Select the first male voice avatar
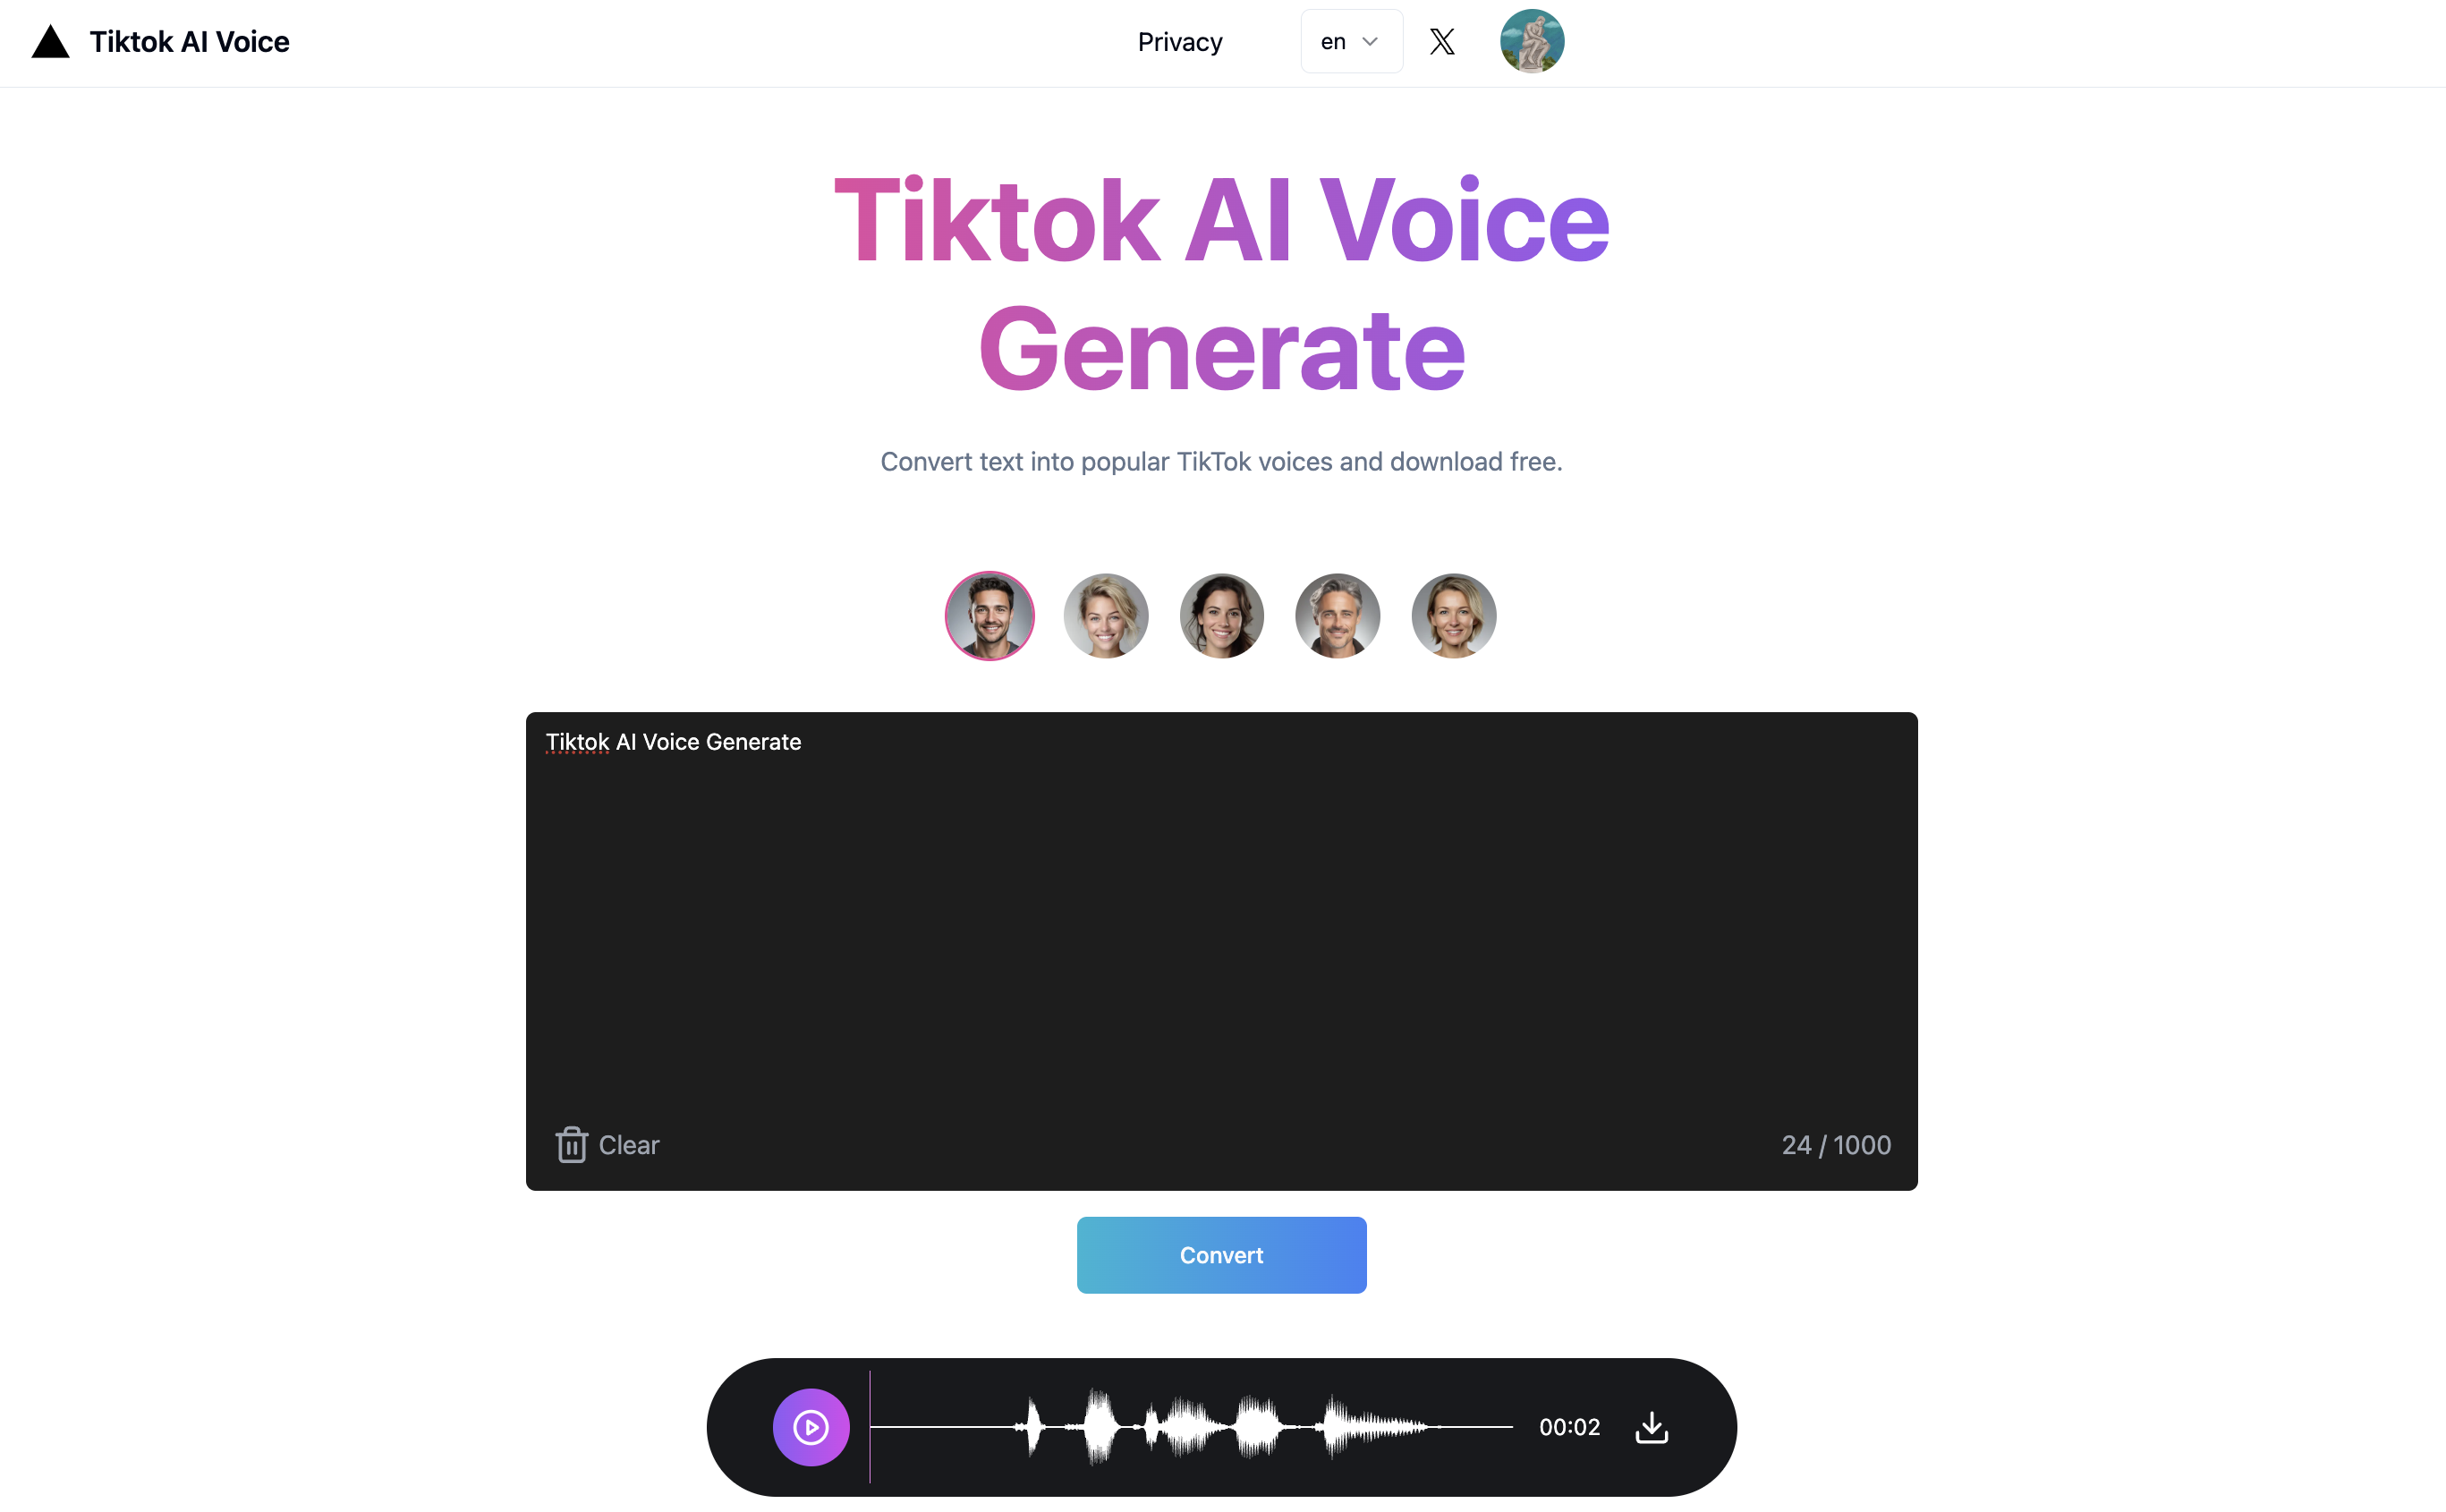 tap(989, 616)
